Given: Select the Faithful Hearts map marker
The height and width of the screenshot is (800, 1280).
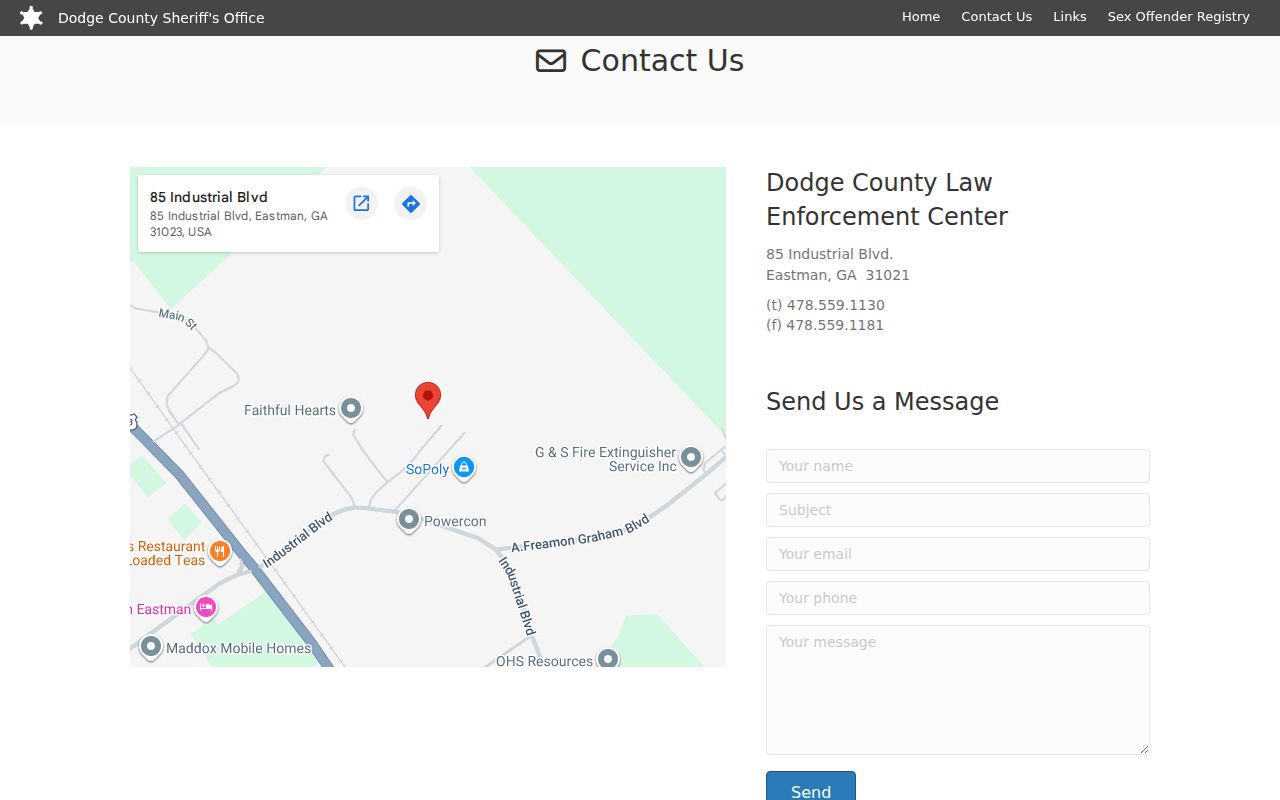Looking at the screenshot, I should [351, 409].
